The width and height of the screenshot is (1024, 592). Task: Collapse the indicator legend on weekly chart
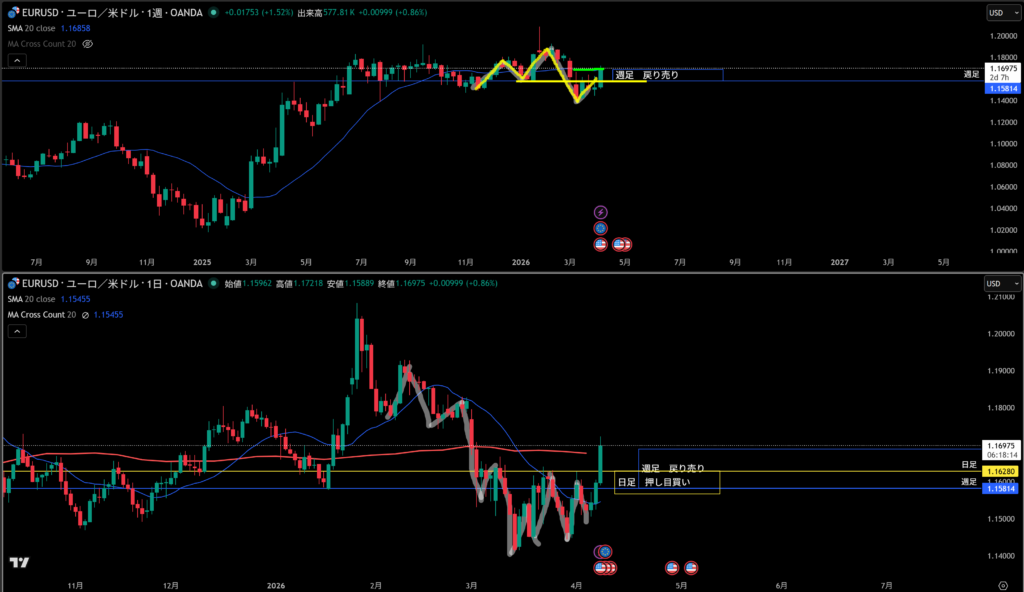pos(15,60)
